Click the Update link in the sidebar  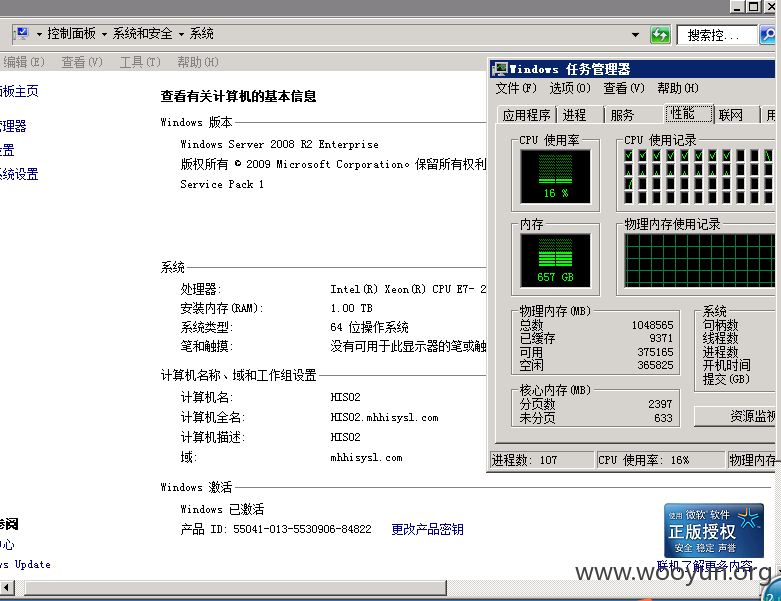pyautogui.click(x=25, y=565)
